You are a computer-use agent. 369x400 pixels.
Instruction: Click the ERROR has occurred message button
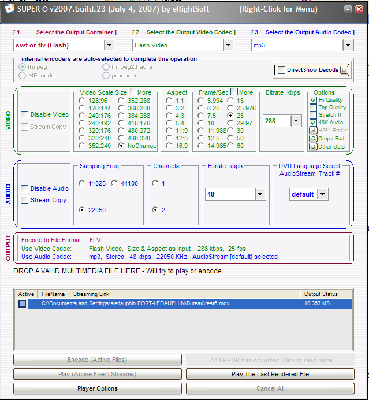270,360
